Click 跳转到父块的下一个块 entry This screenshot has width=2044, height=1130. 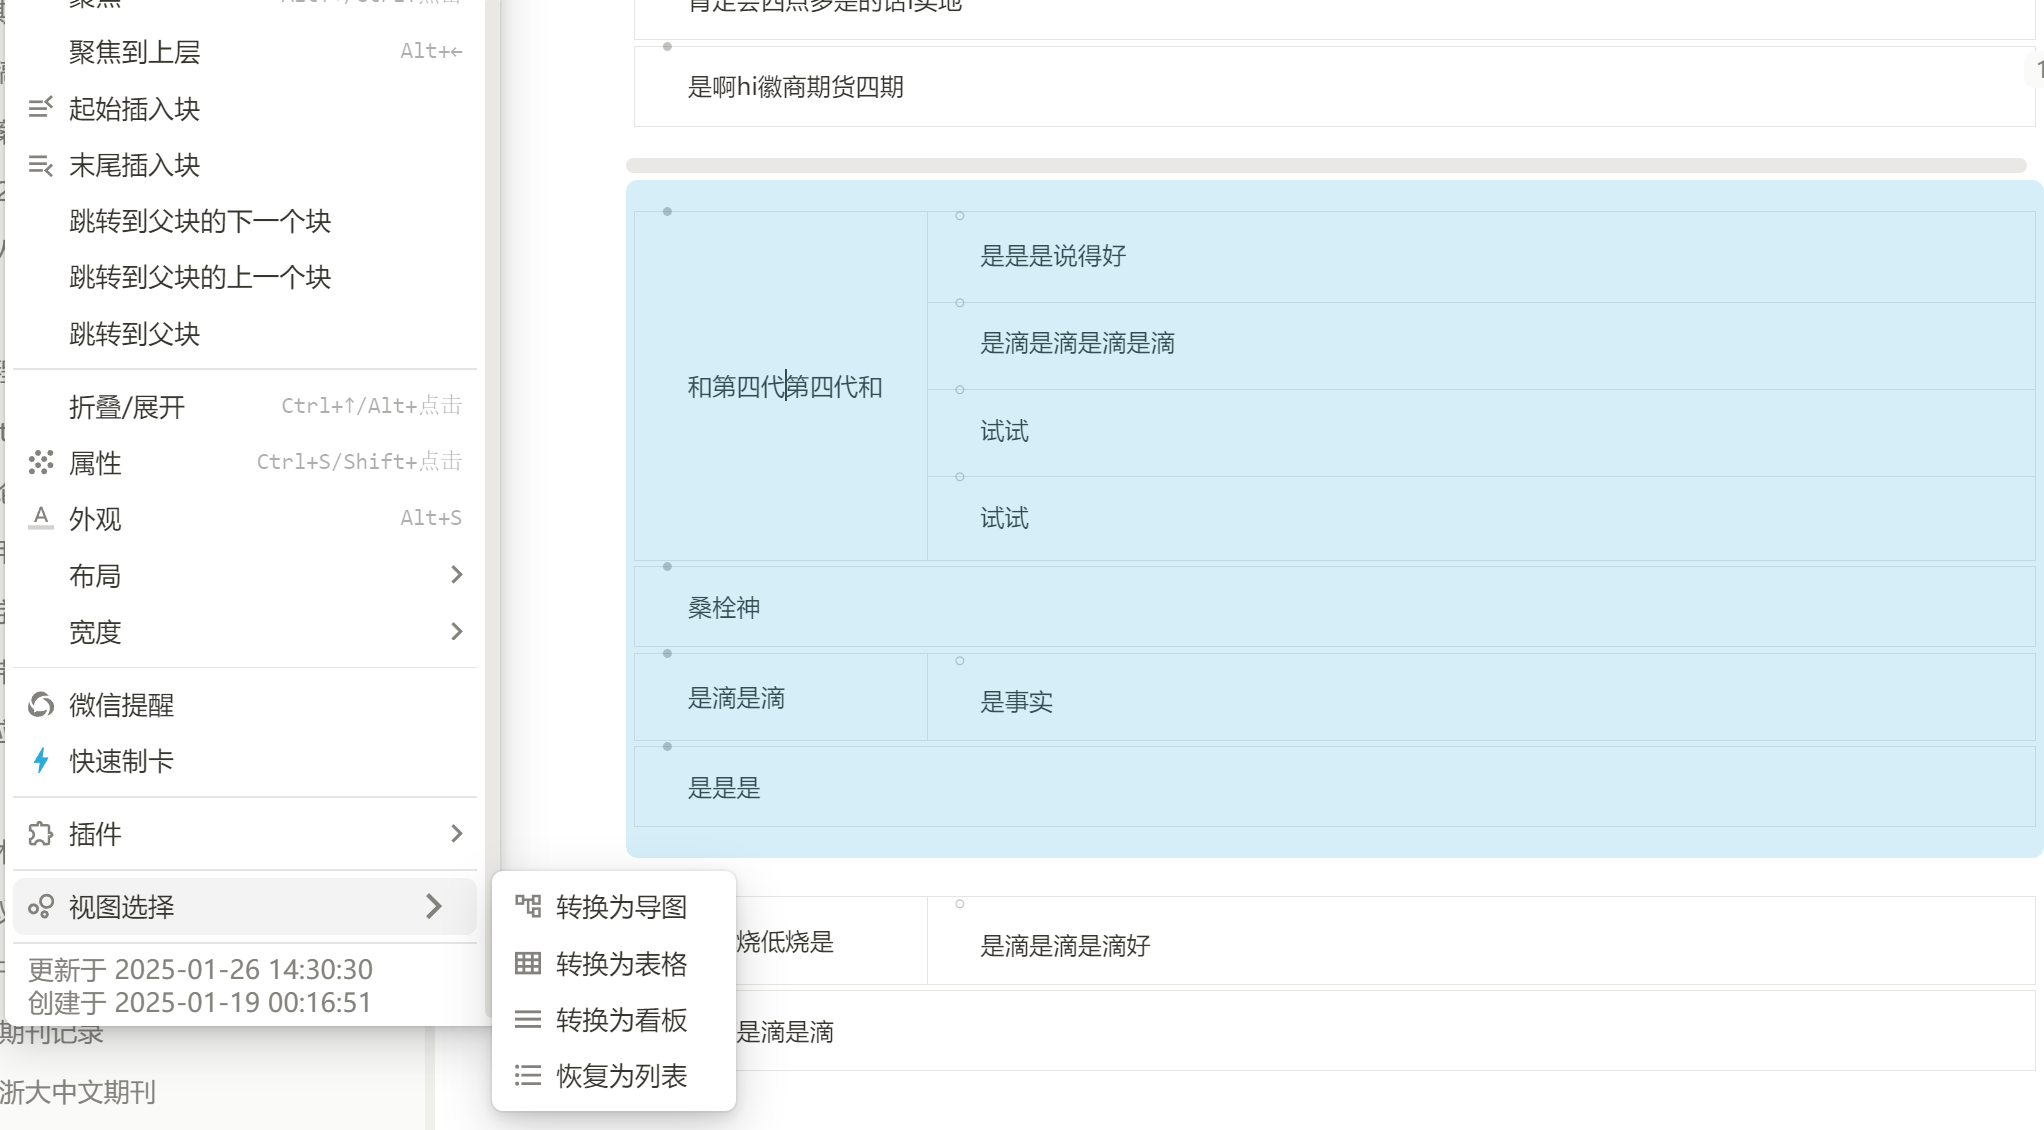tap(200, 221)
